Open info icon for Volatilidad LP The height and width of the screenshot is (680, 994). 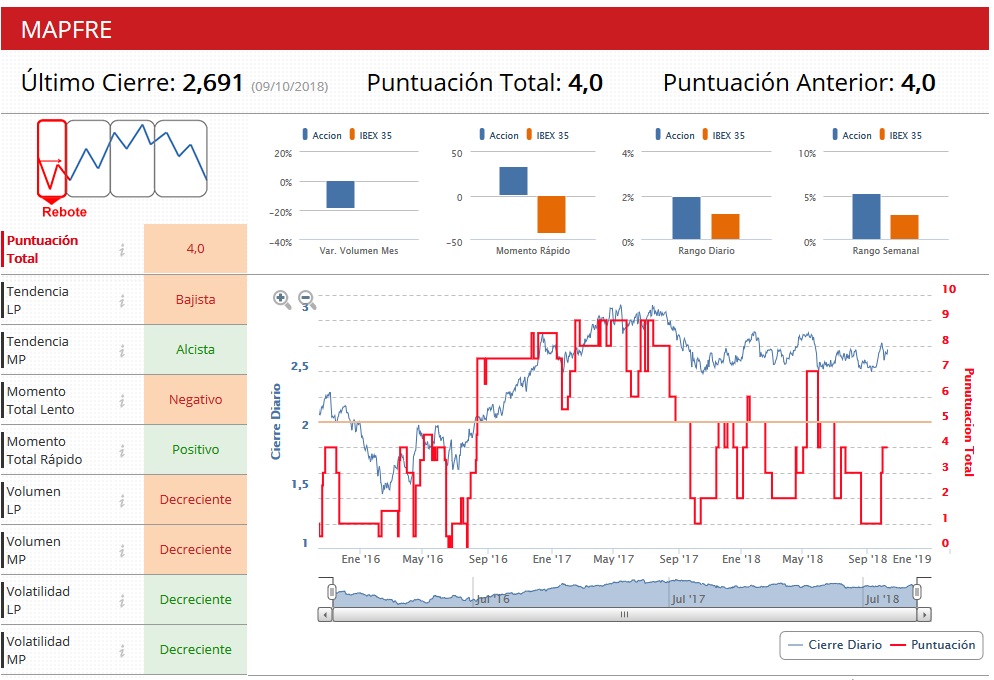tap(122, 601)
